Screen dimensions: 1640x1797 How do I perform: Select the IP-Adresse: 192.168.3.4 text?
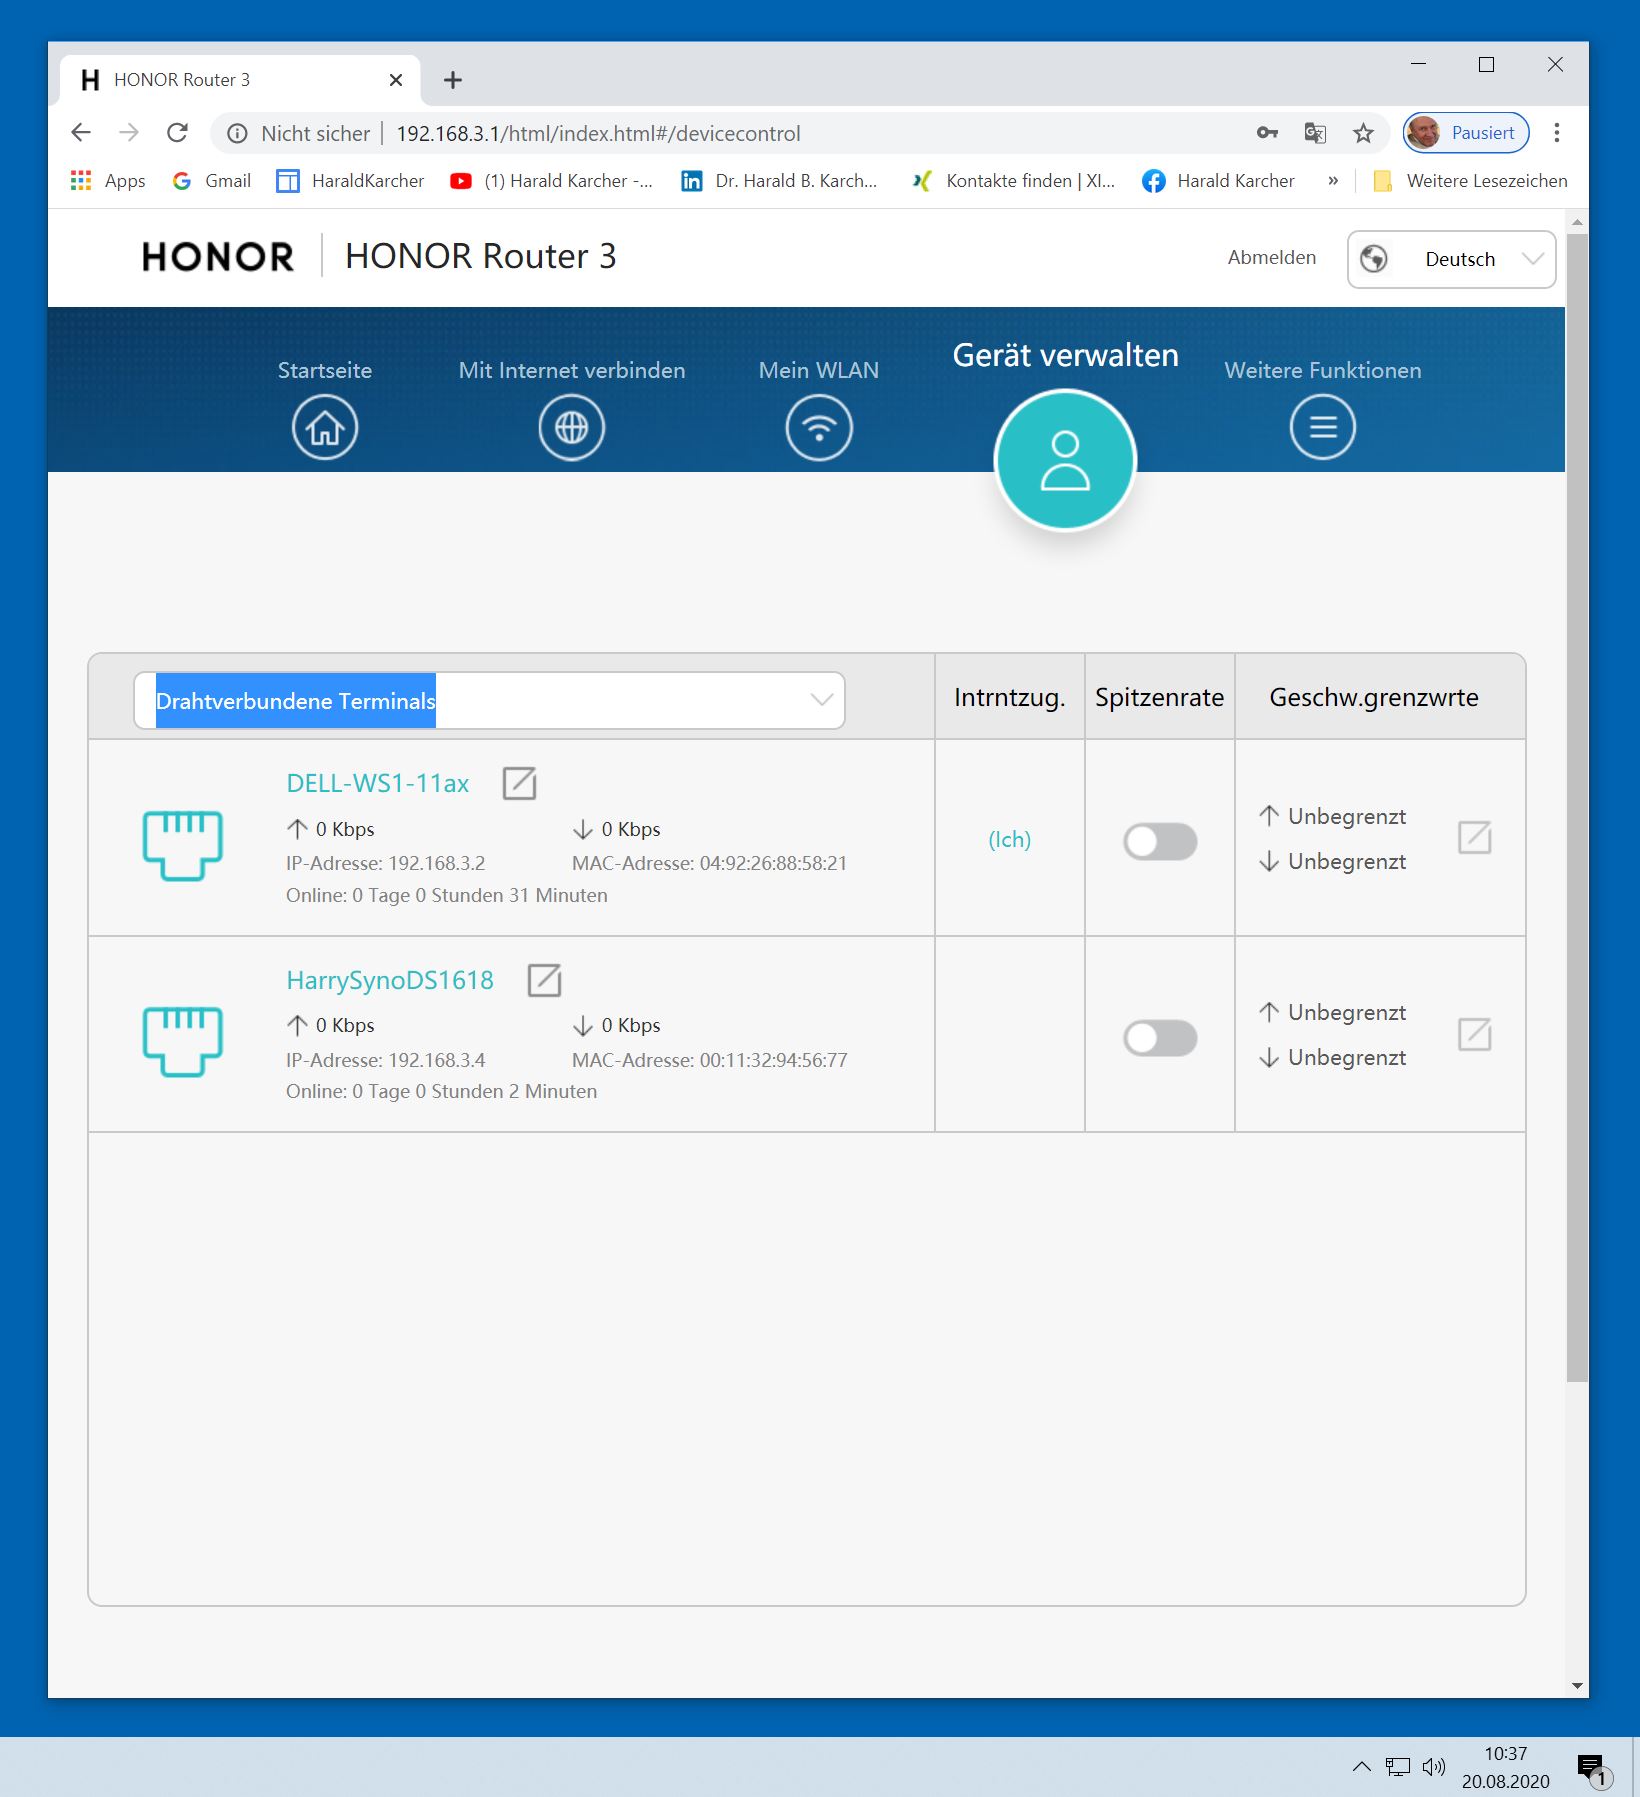(386, 1060)
